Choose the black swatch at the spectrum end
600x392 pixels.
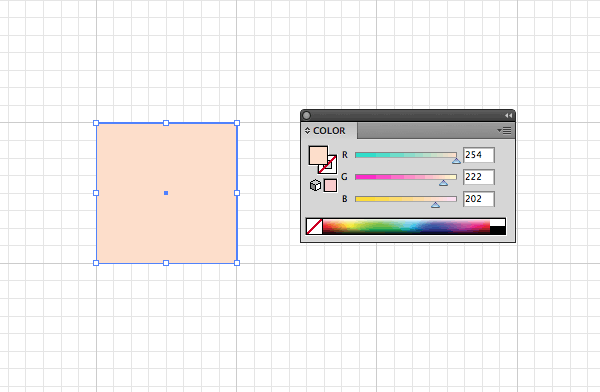click(x=497, y=230)
